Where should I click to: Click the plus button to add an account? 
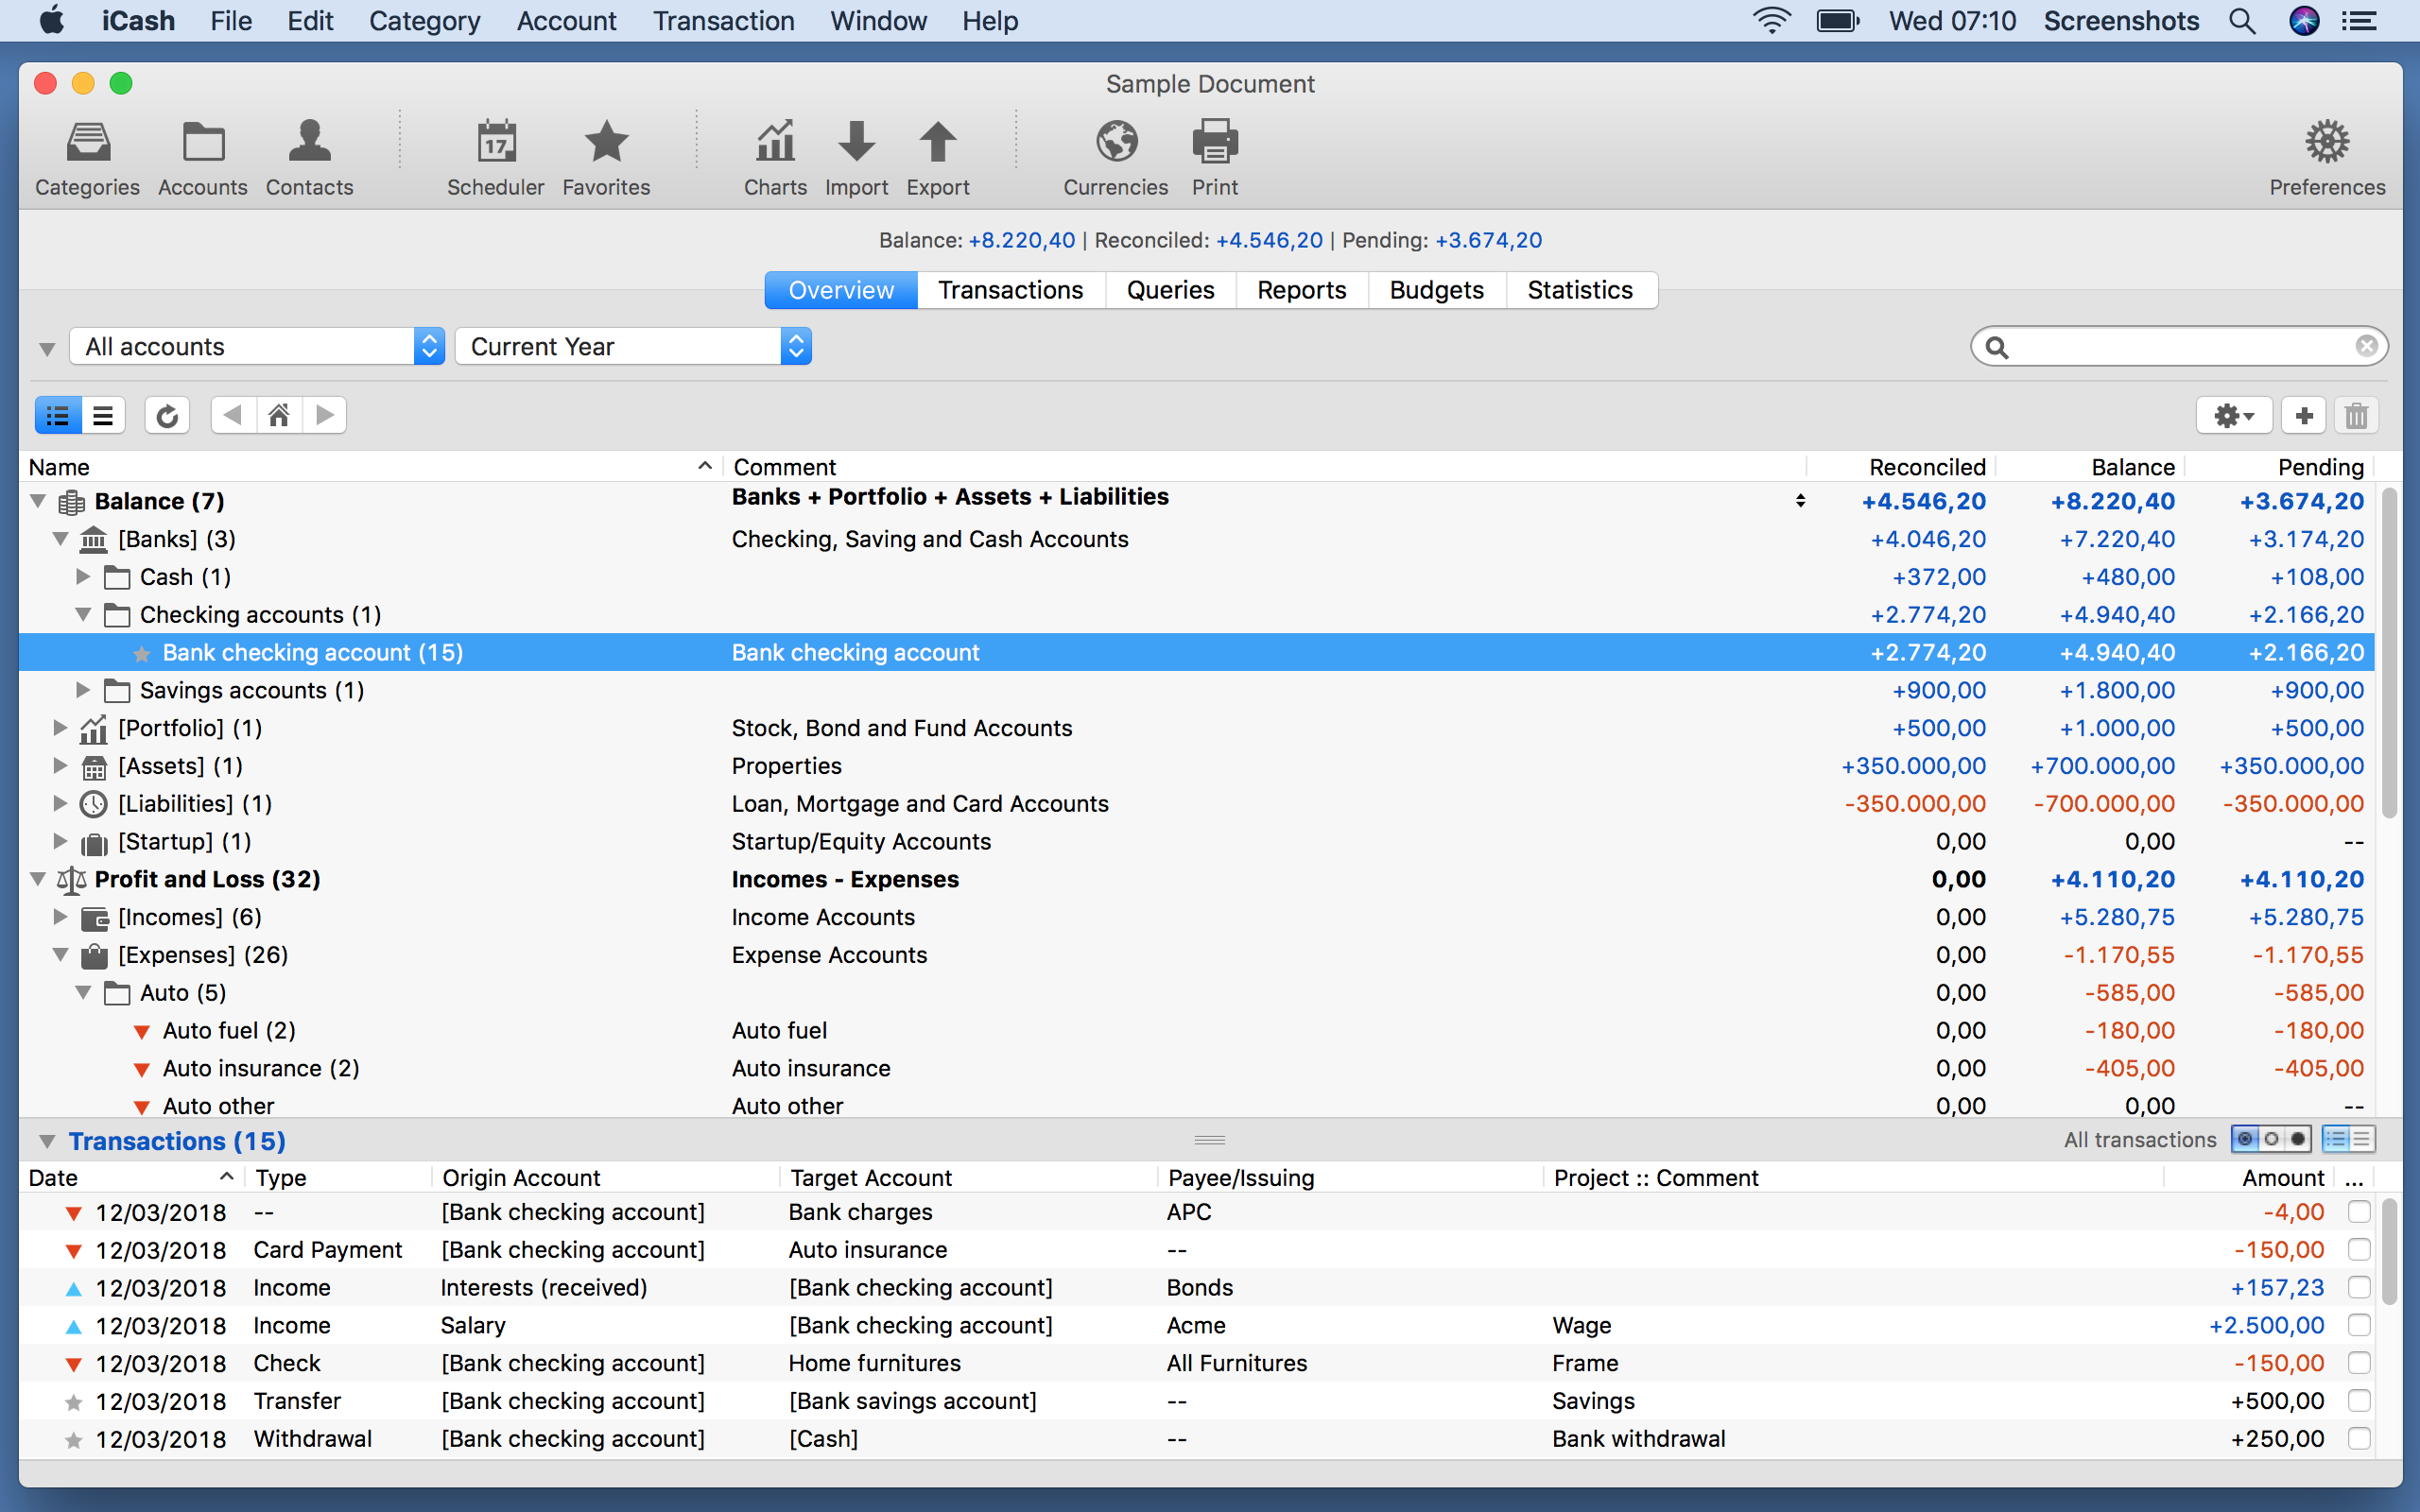[x=2303, y=415]
